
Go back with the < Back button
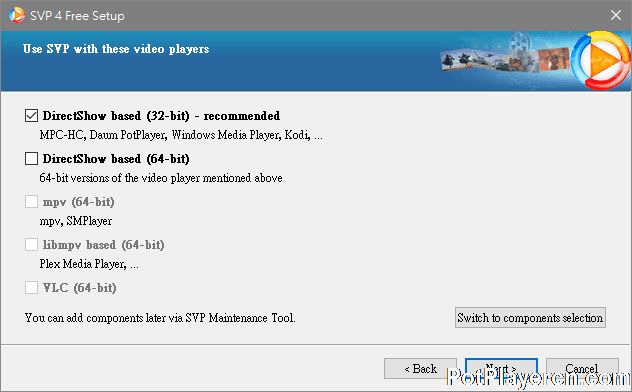[420, 369]
